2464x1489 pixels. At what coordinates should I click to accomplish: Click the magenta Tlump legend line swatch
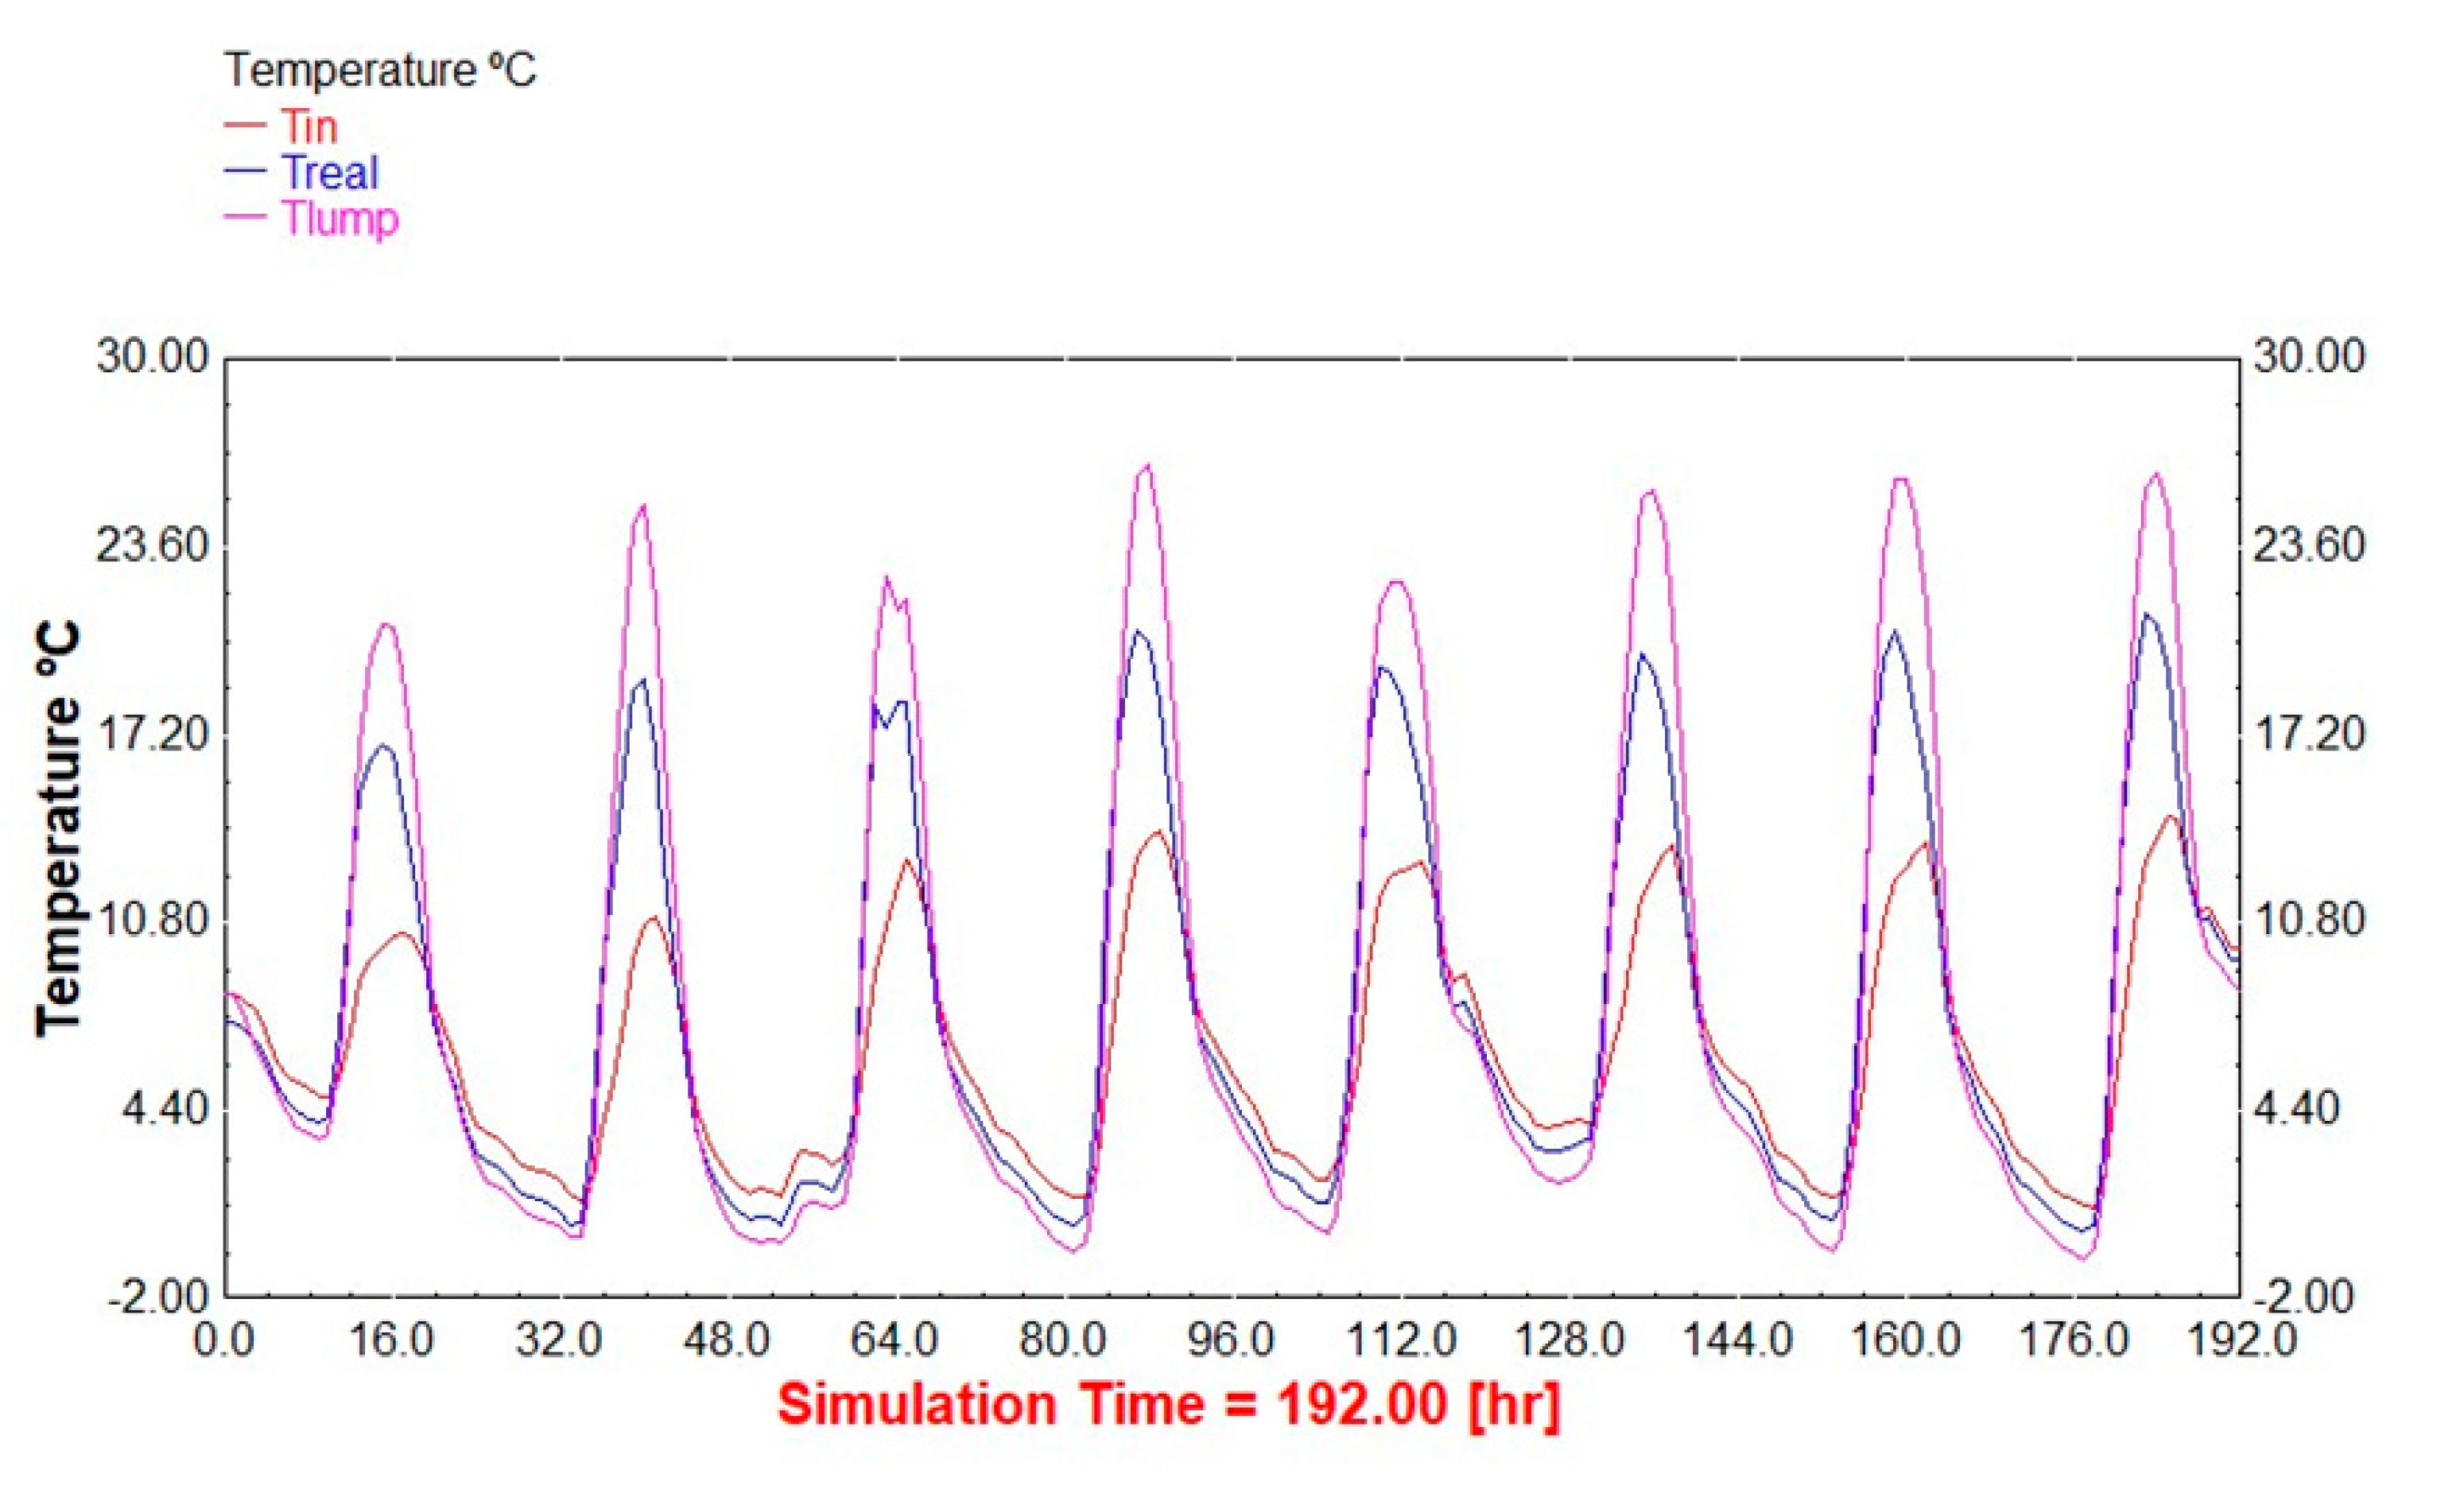(x=245, y=216)
